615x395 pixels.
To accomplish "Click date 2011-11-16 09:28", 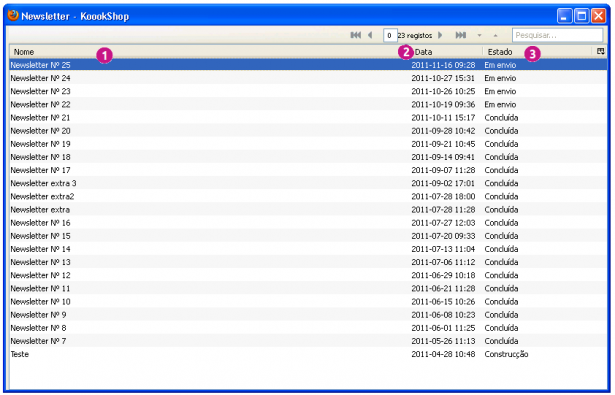I will point(443,65).
